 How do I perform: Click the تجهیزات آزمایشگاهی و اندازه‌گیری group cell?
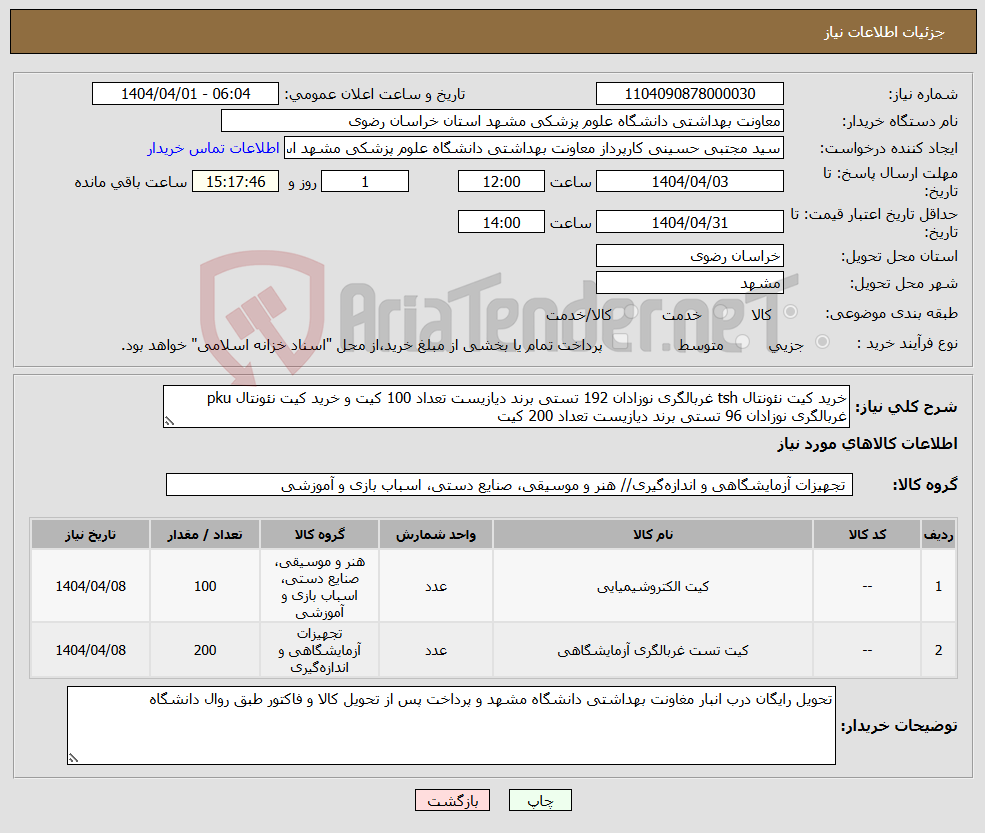point(320,650)
